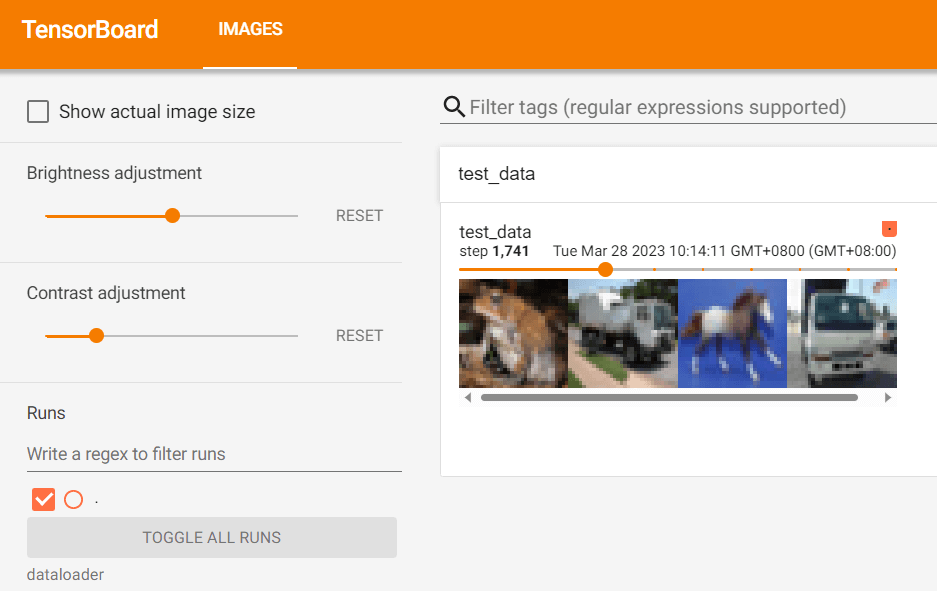Click the Brightness adjustment label
937x591 pixels.
114,173
